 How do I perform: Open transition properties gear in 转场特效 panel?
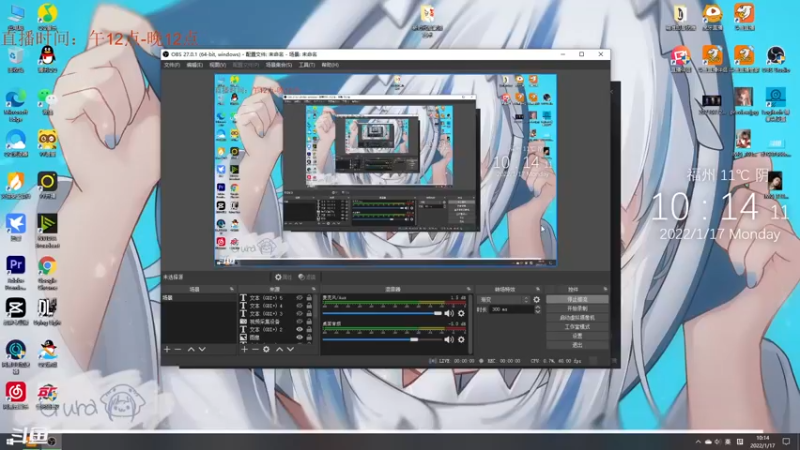536,299
